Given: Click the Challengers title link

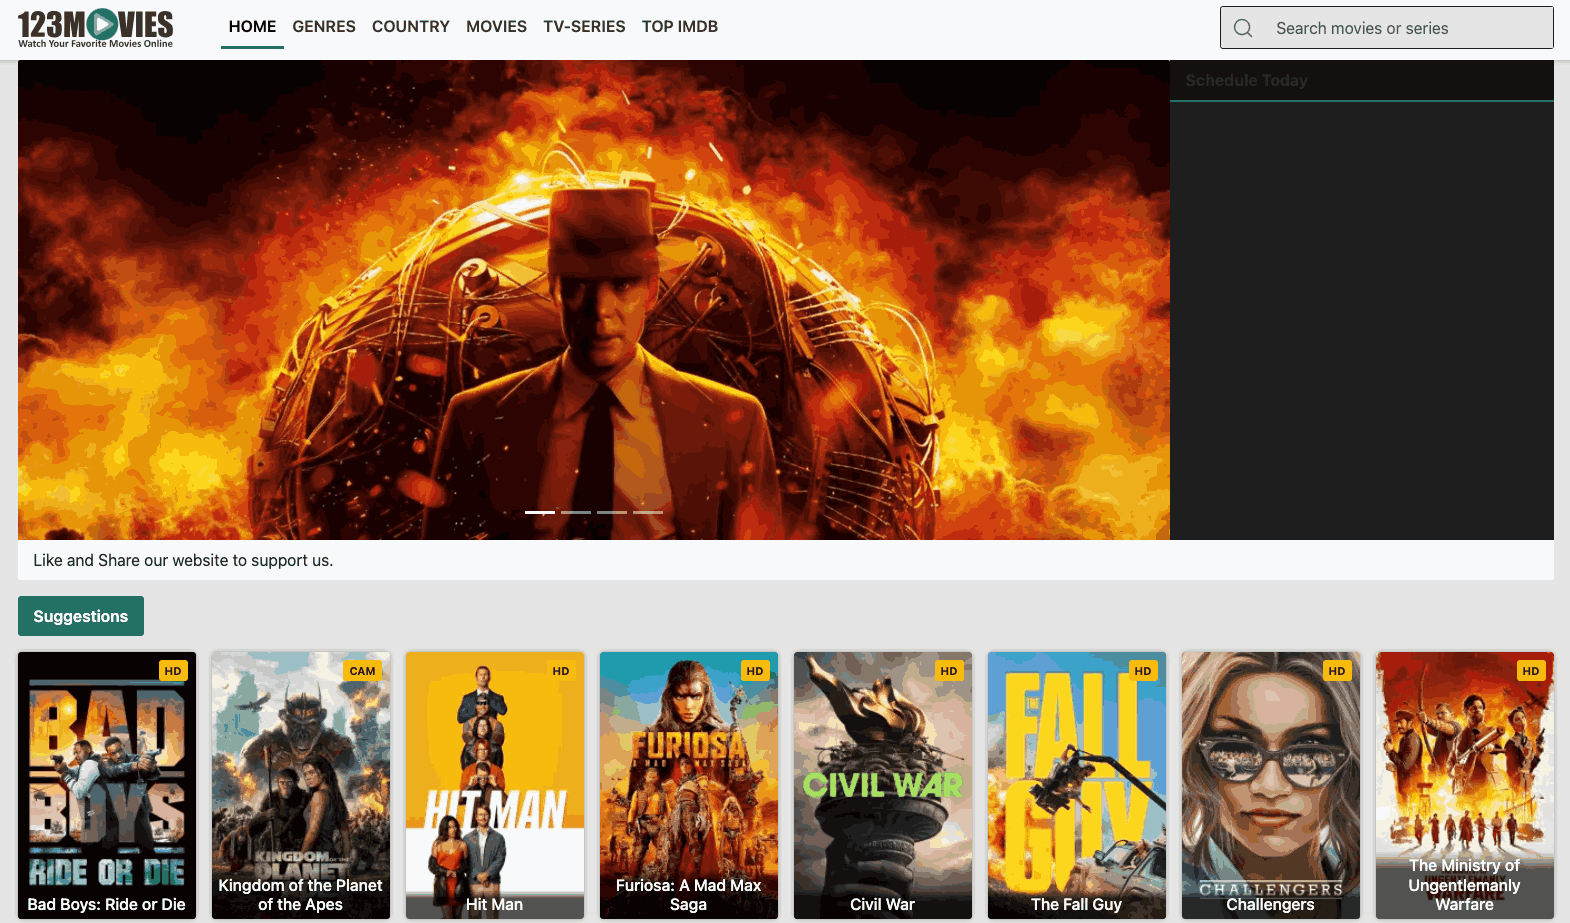Looking at the screenshot, I should pos(1271,904).
